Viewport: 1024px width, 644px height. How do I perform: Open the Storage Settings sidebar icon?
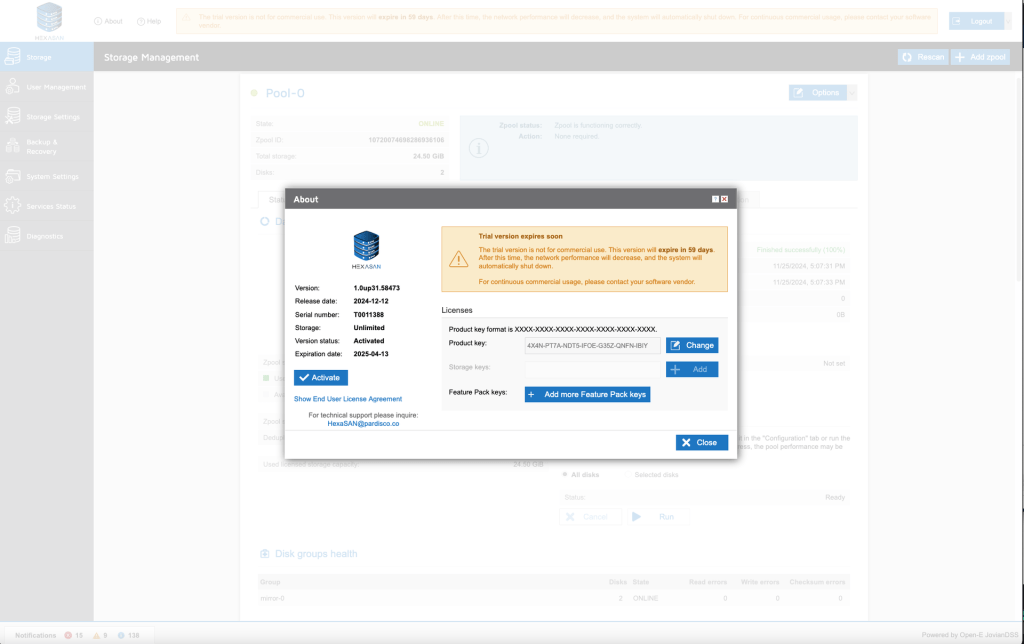[x=14, y=117]
